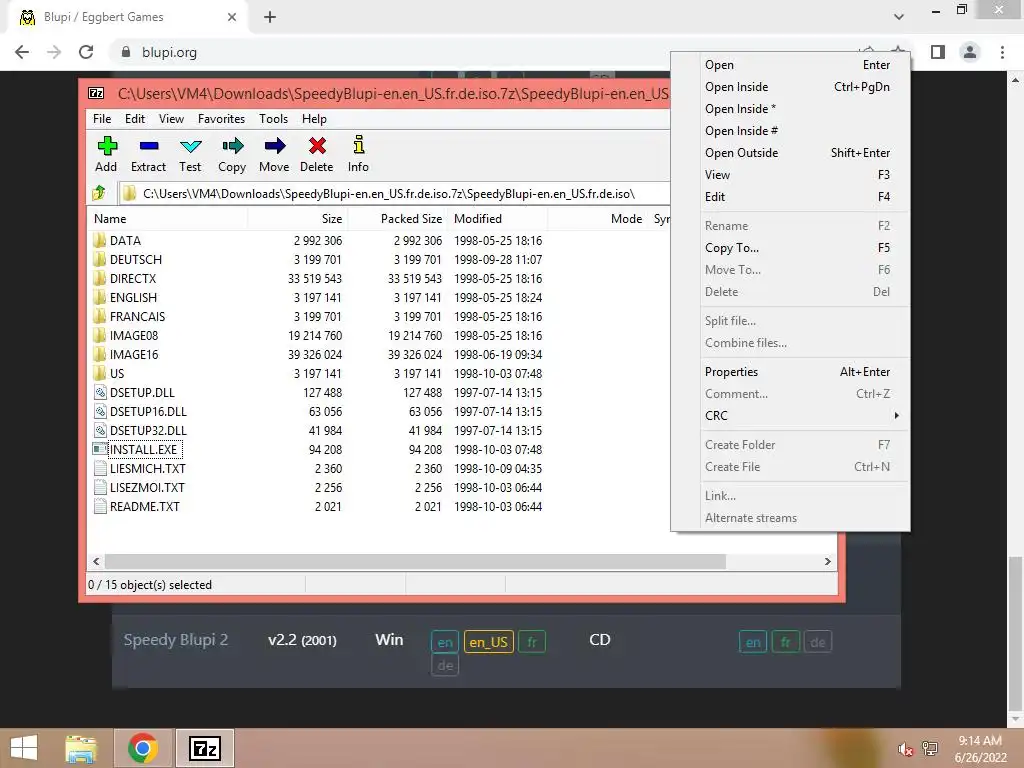Choose View F3 in the context menu
1024x768 pixels.
coord(805,174)
